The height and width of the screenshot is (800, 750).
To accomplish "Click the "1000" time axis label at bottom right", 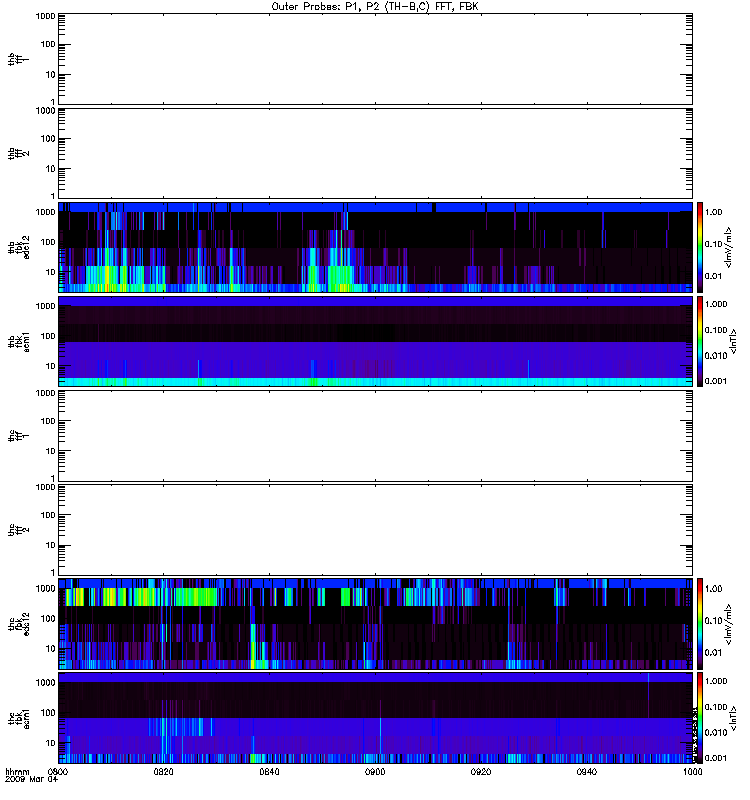I will pos(692,772).
